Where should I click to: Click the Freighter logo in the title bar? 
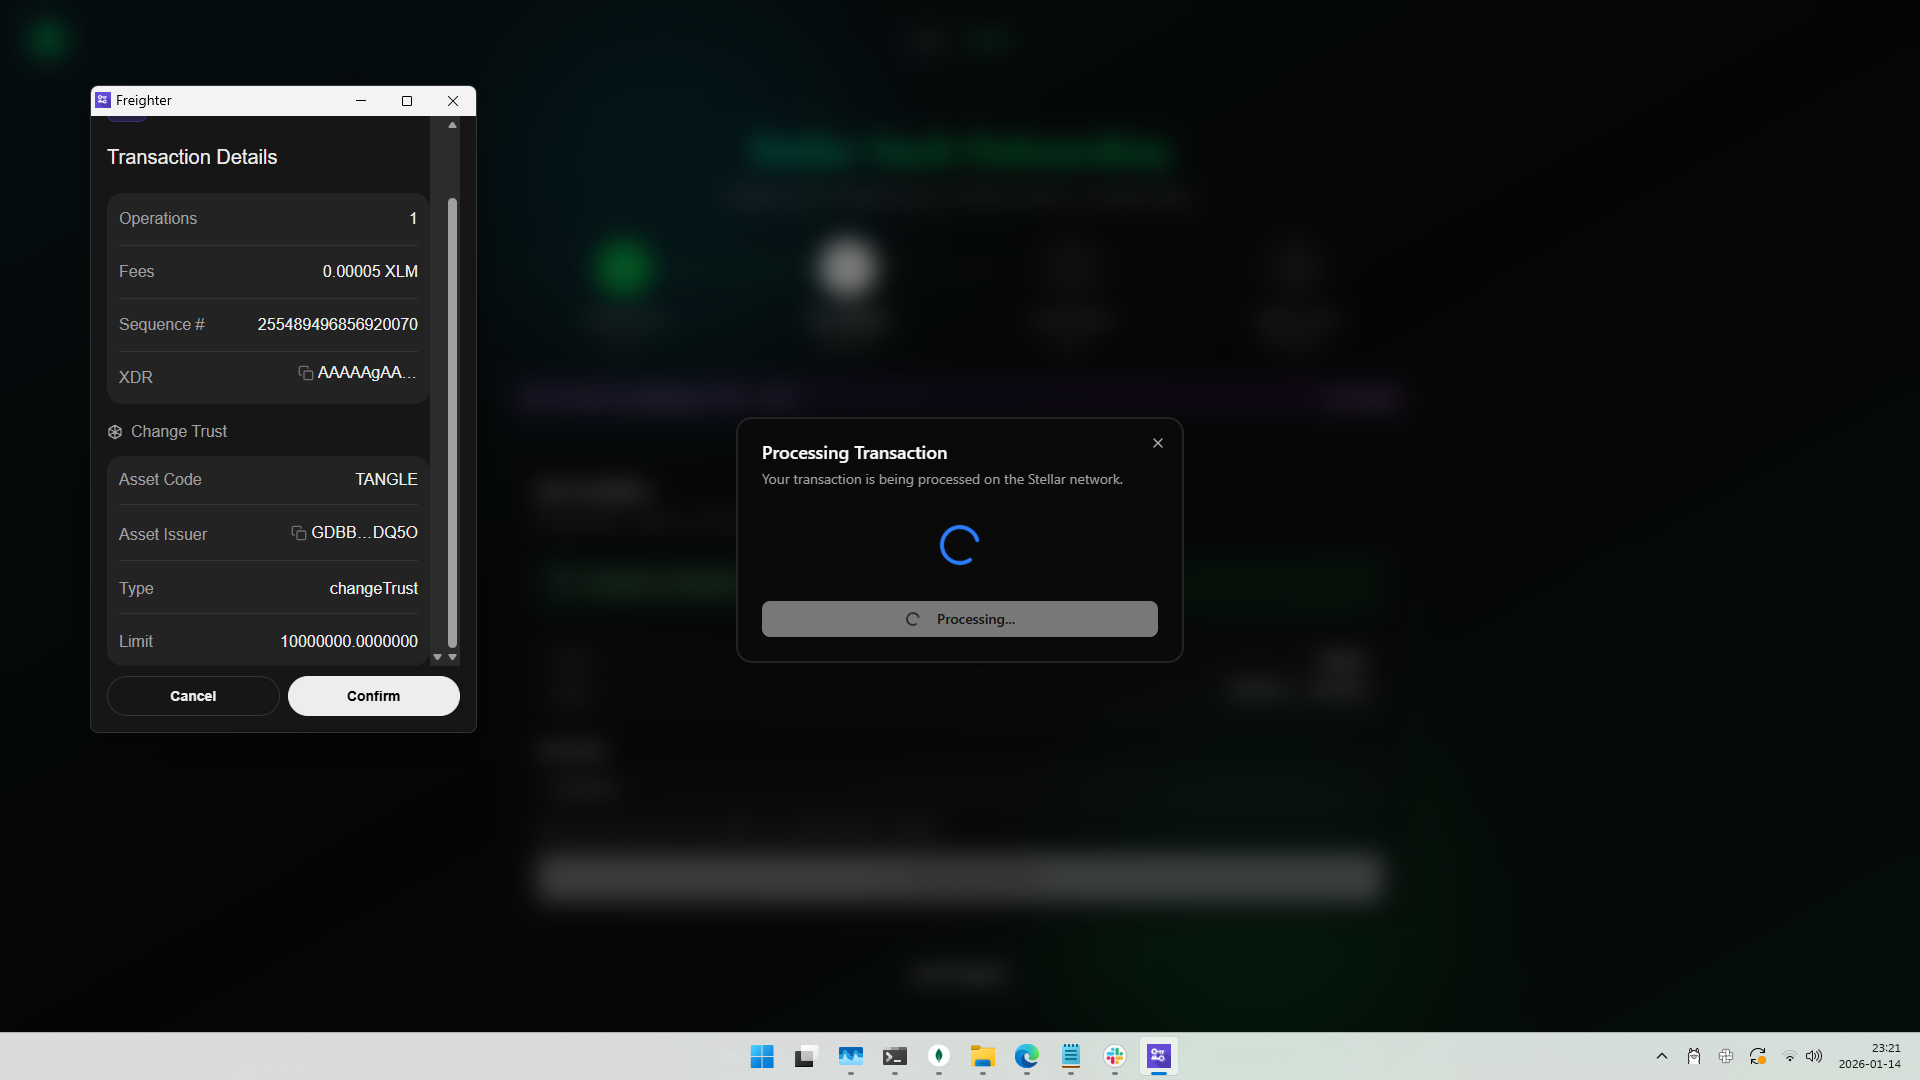(x=101, y=99)
